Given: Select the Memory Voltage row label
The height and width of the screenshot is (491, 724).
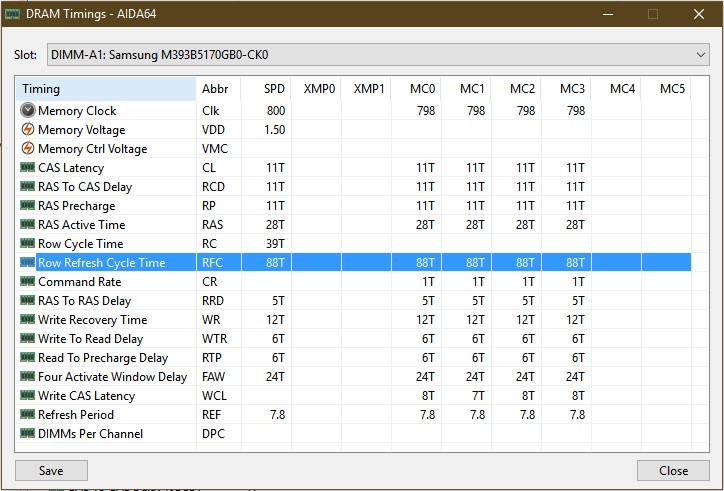Looking at the screenshot, I should (x=82, y=130).
